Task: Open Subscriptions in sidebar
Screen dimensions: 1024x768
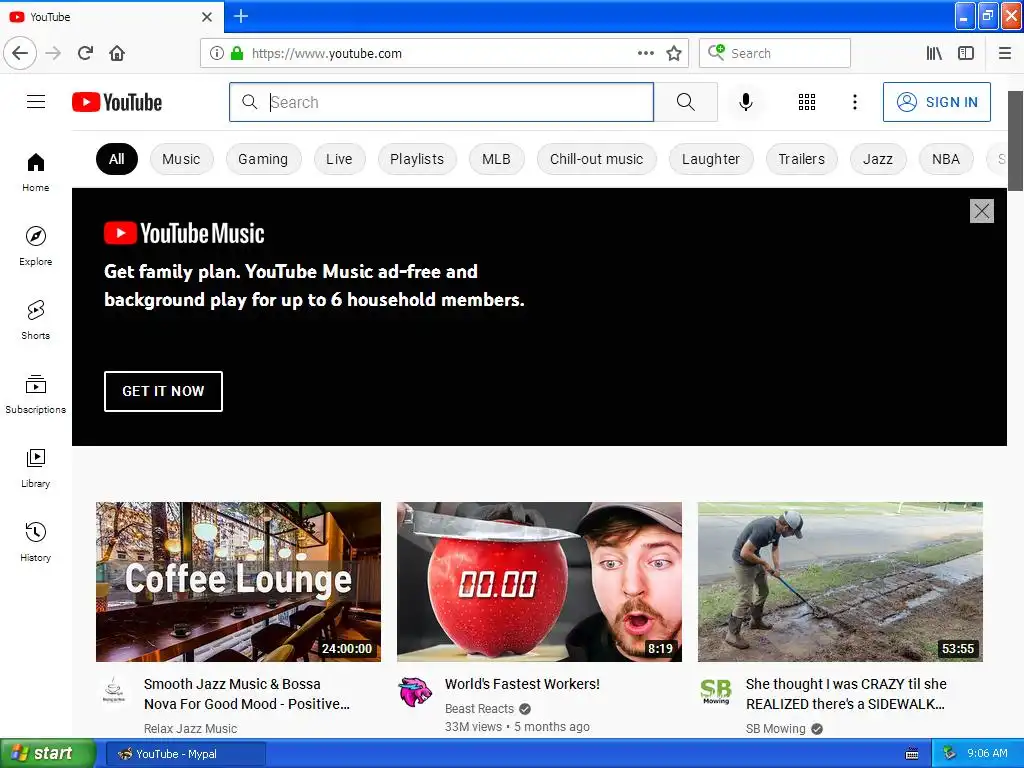Action: tap(36, 394)
